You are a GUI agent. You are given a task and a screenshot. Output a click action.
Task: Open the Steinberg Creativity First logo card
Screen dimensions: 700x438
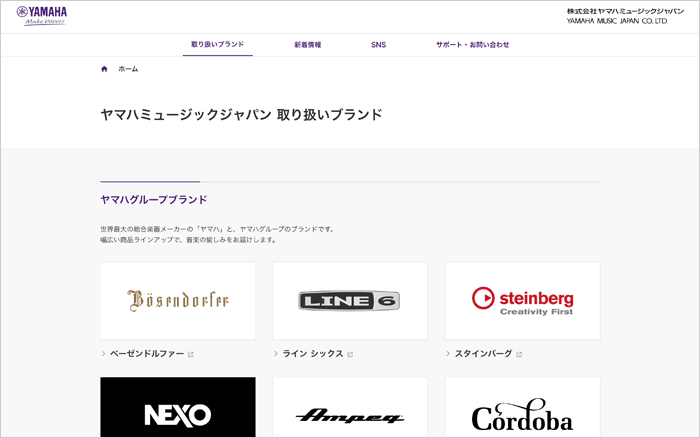tap(522, 300)
